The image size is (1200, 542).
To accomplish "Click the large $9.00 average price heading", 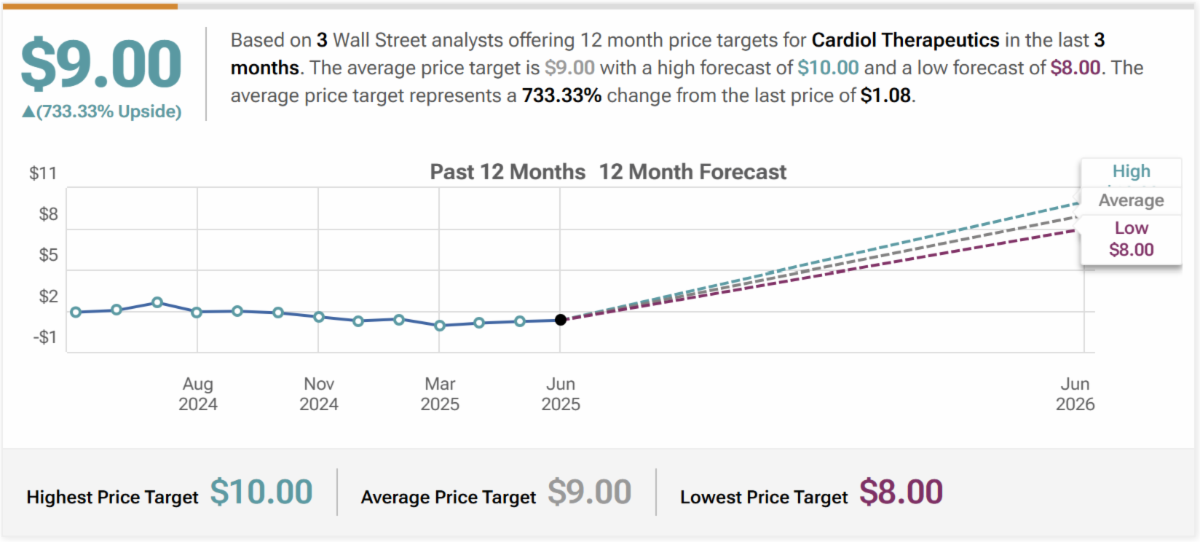I will click(101, 65).
